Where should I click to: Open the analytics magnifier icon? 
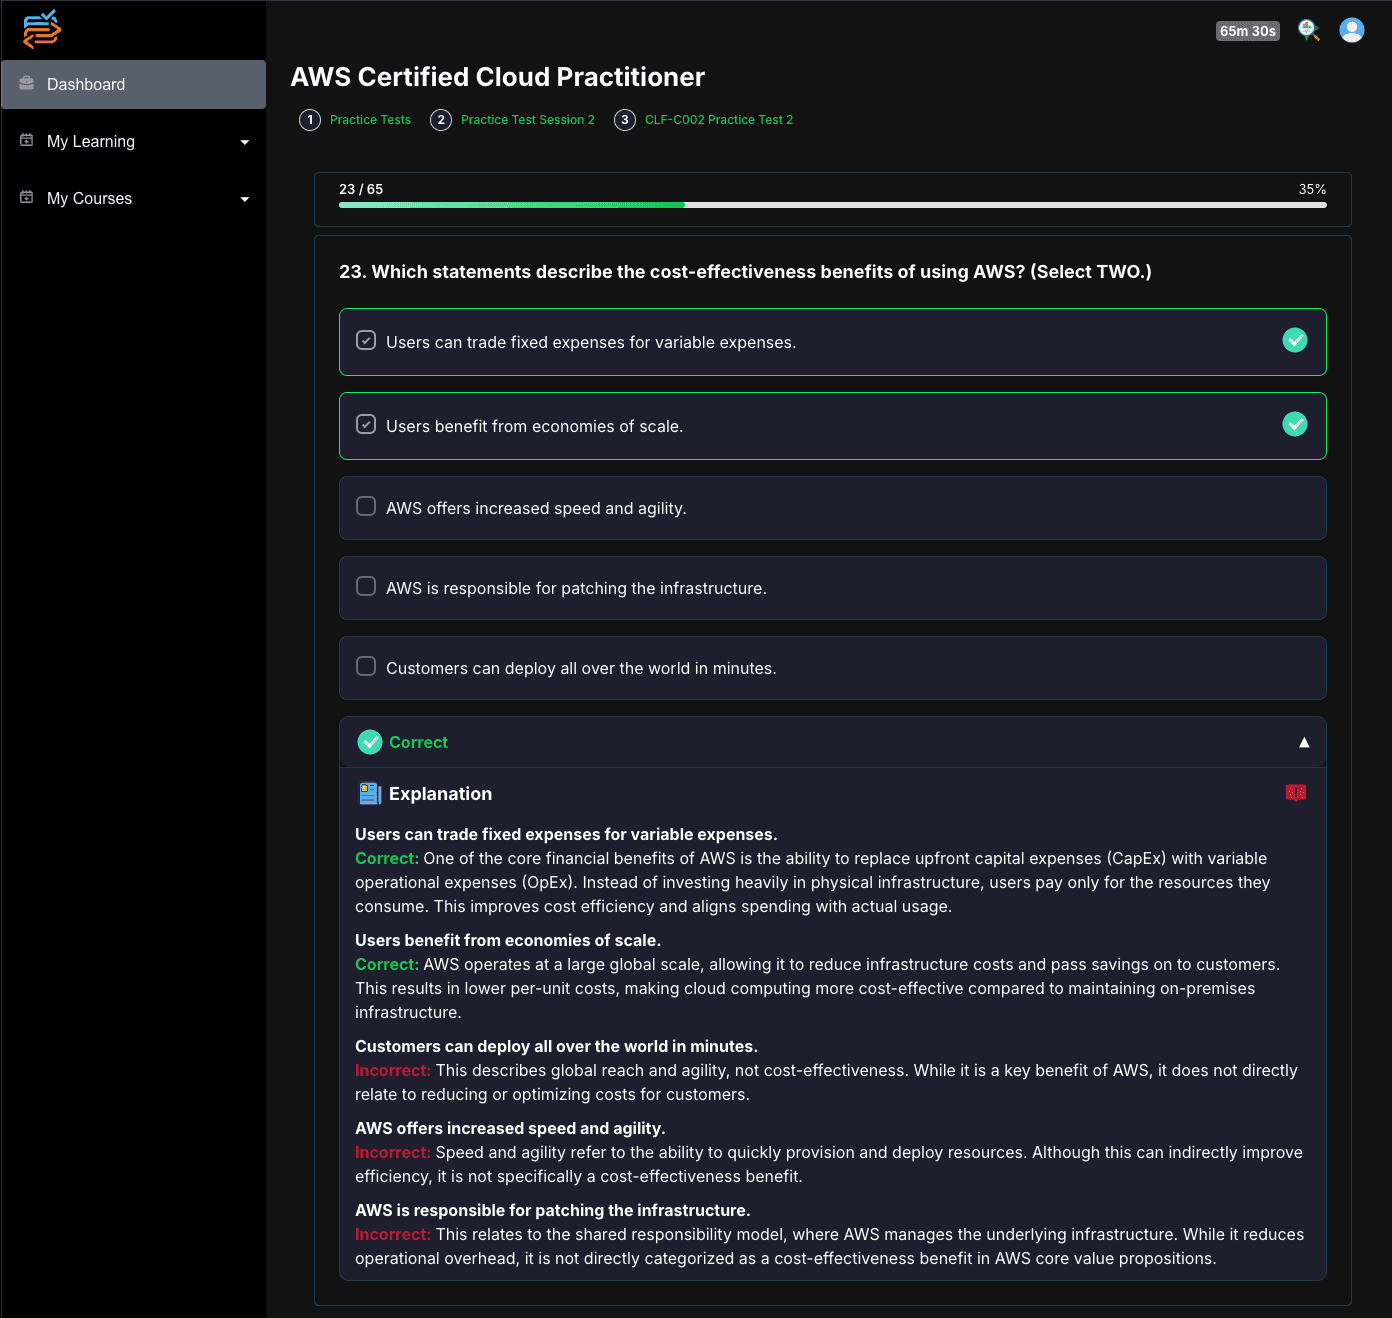[x=1309, y=30]
